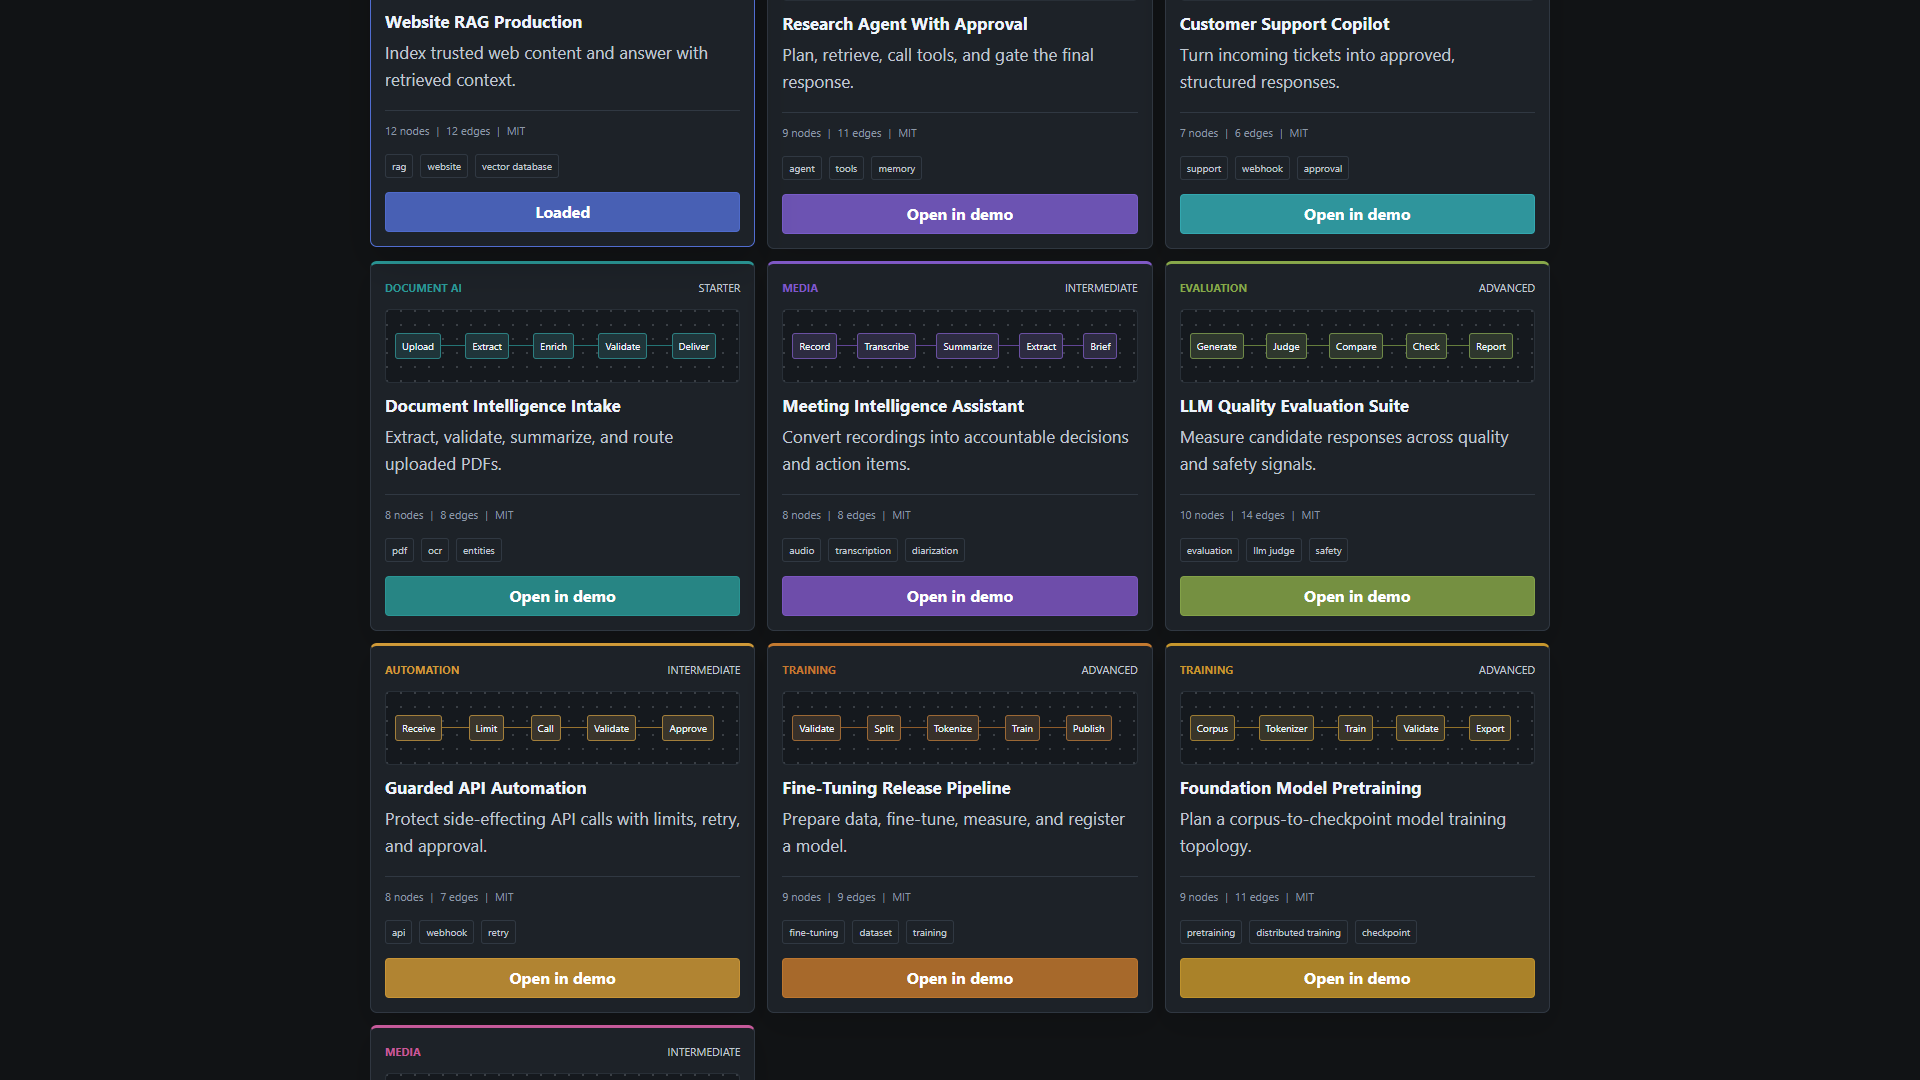Image resolution: width=1920 pixels, height=1080 pixels.
Task: Click the 'approval' tag
Action: pos(1323,169)
